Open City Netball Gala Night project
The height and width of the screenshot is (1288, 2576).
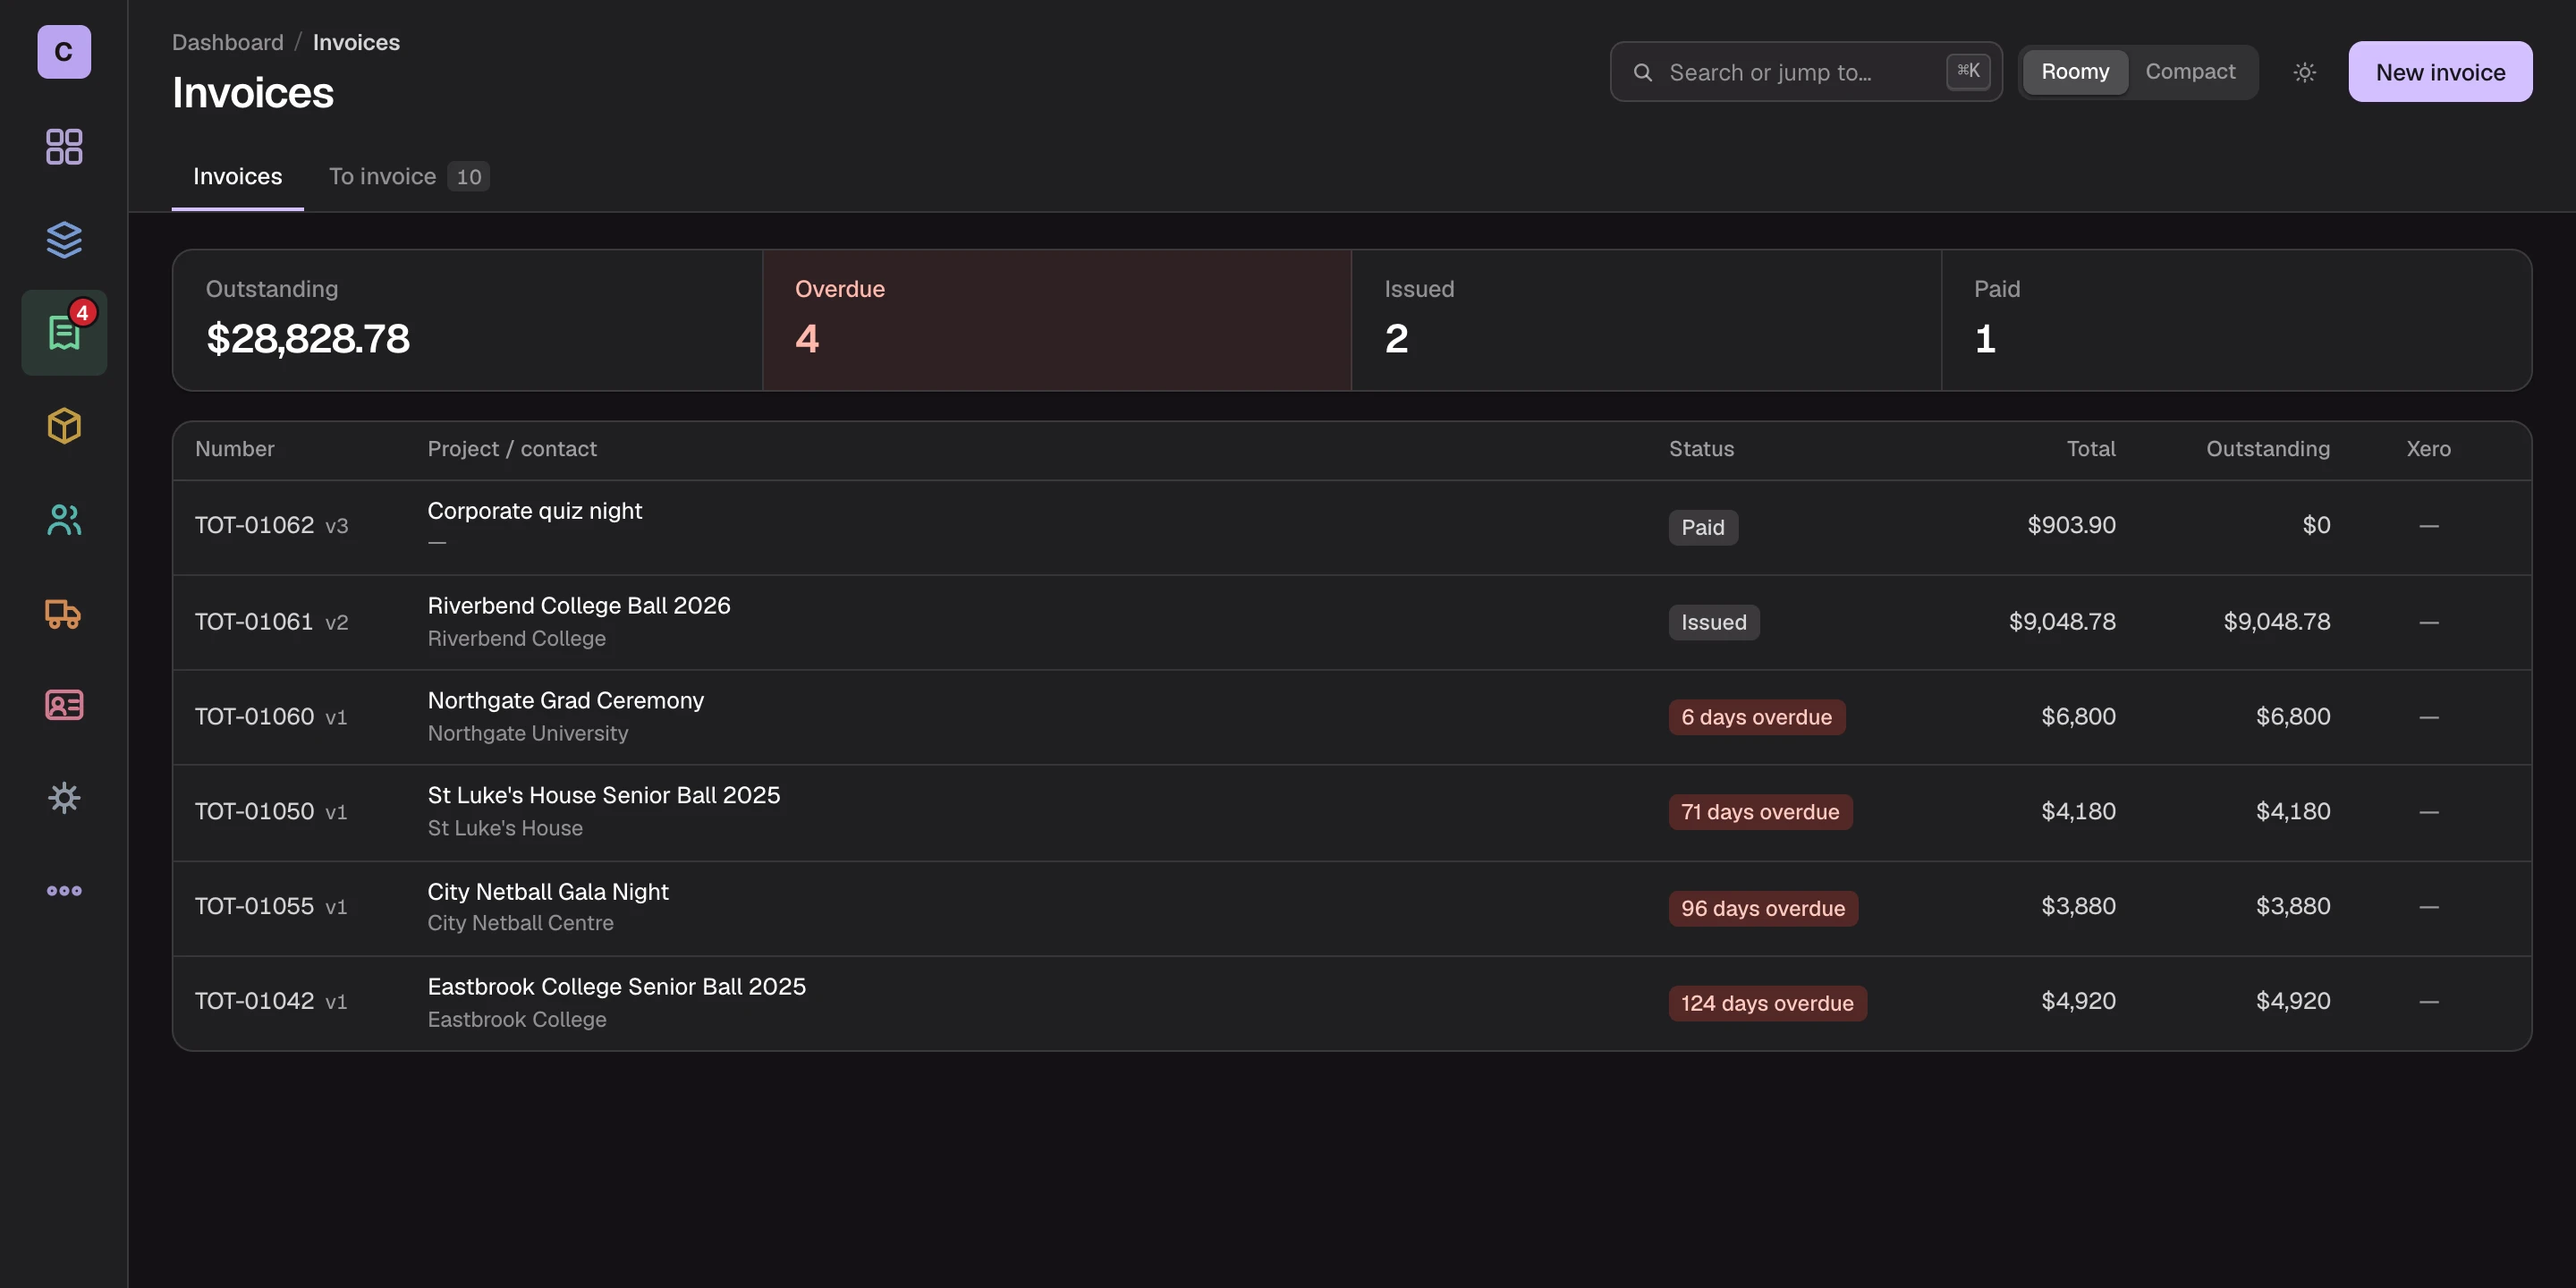click(x=548, y=891)
